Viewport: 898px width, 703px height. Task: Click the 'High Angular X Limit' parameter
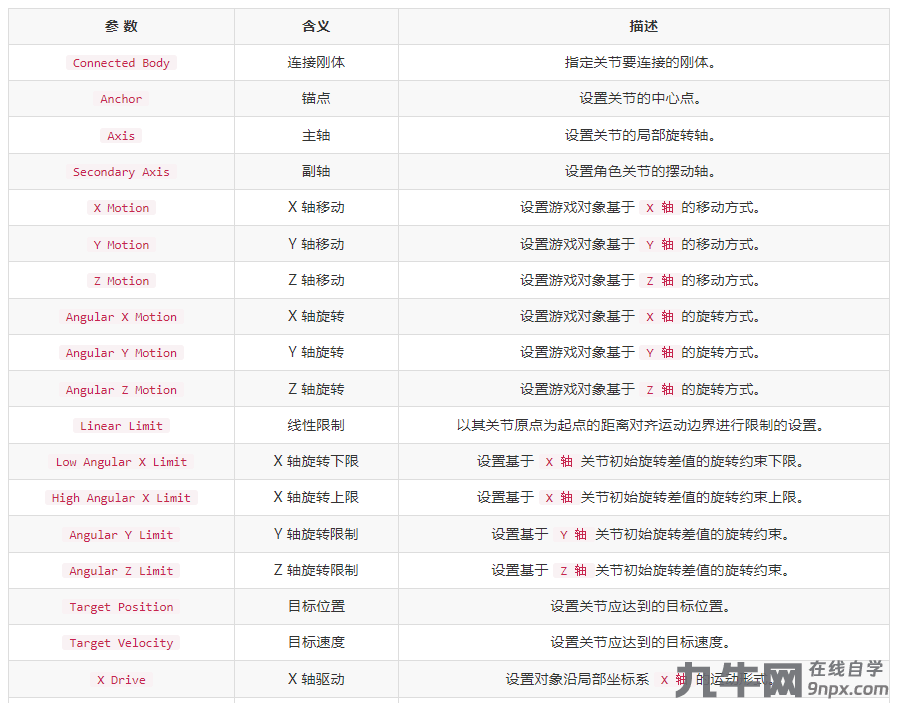coord(121,497)
